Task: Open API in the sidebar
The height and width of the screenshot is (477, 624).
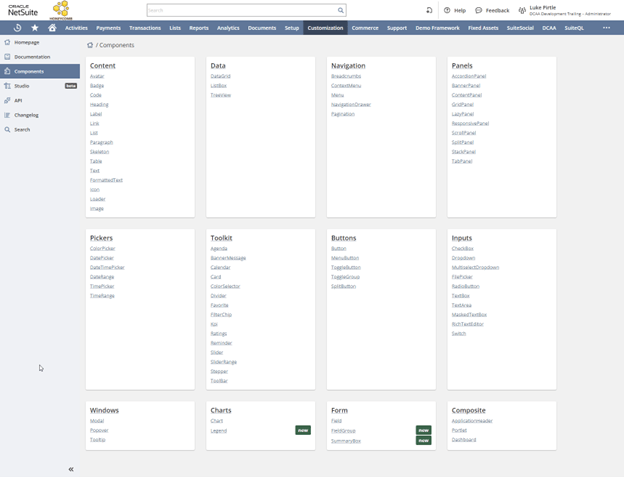Action: point(40,101)
